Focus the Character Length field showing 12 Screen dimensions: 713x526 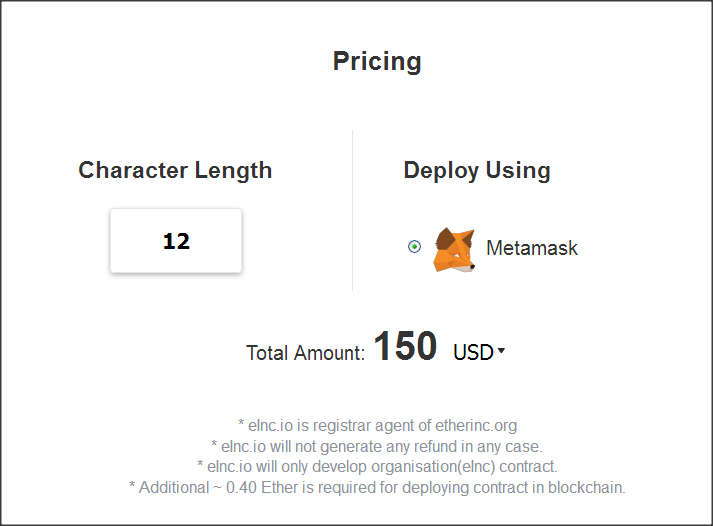176,241
